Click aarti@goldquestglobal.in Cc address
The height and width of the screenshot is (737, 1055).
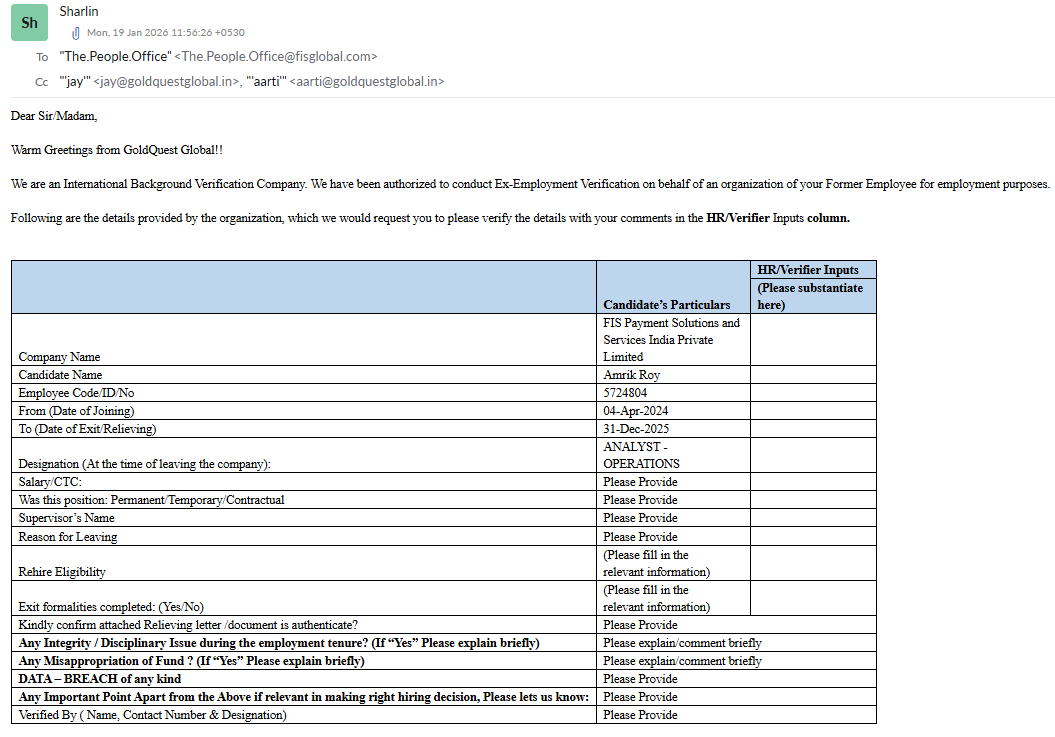point(367,81)
